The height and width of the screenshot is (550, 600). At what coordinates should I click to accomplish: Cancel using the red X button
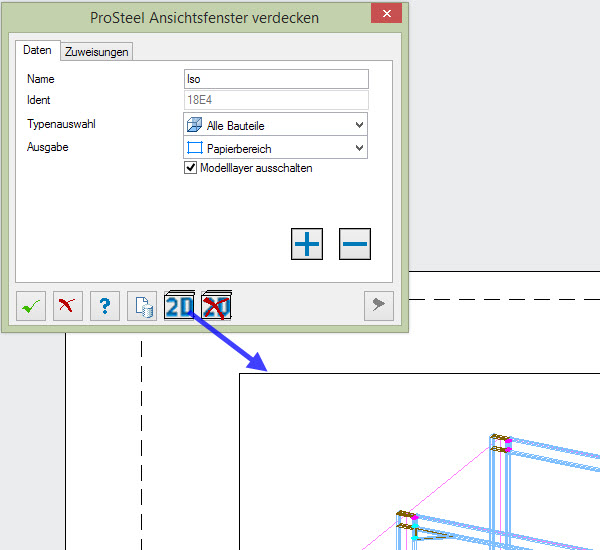(x=68, y=306)
